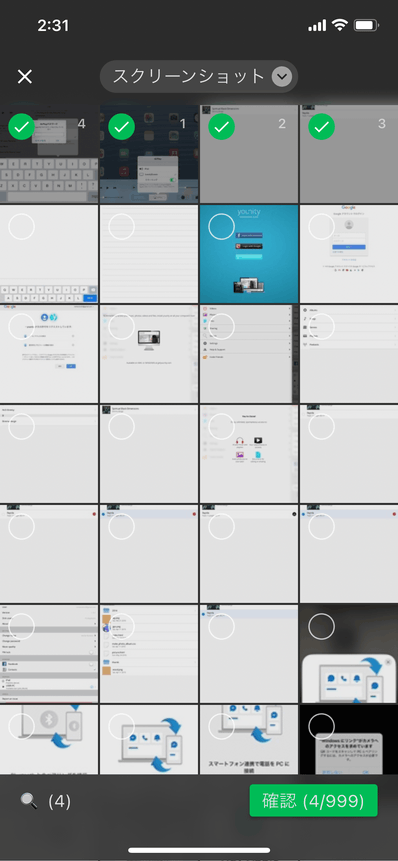Open the headphones and video icons thumbnail
Viewport: 398px width, 861px height.
(x=249, y=454)
